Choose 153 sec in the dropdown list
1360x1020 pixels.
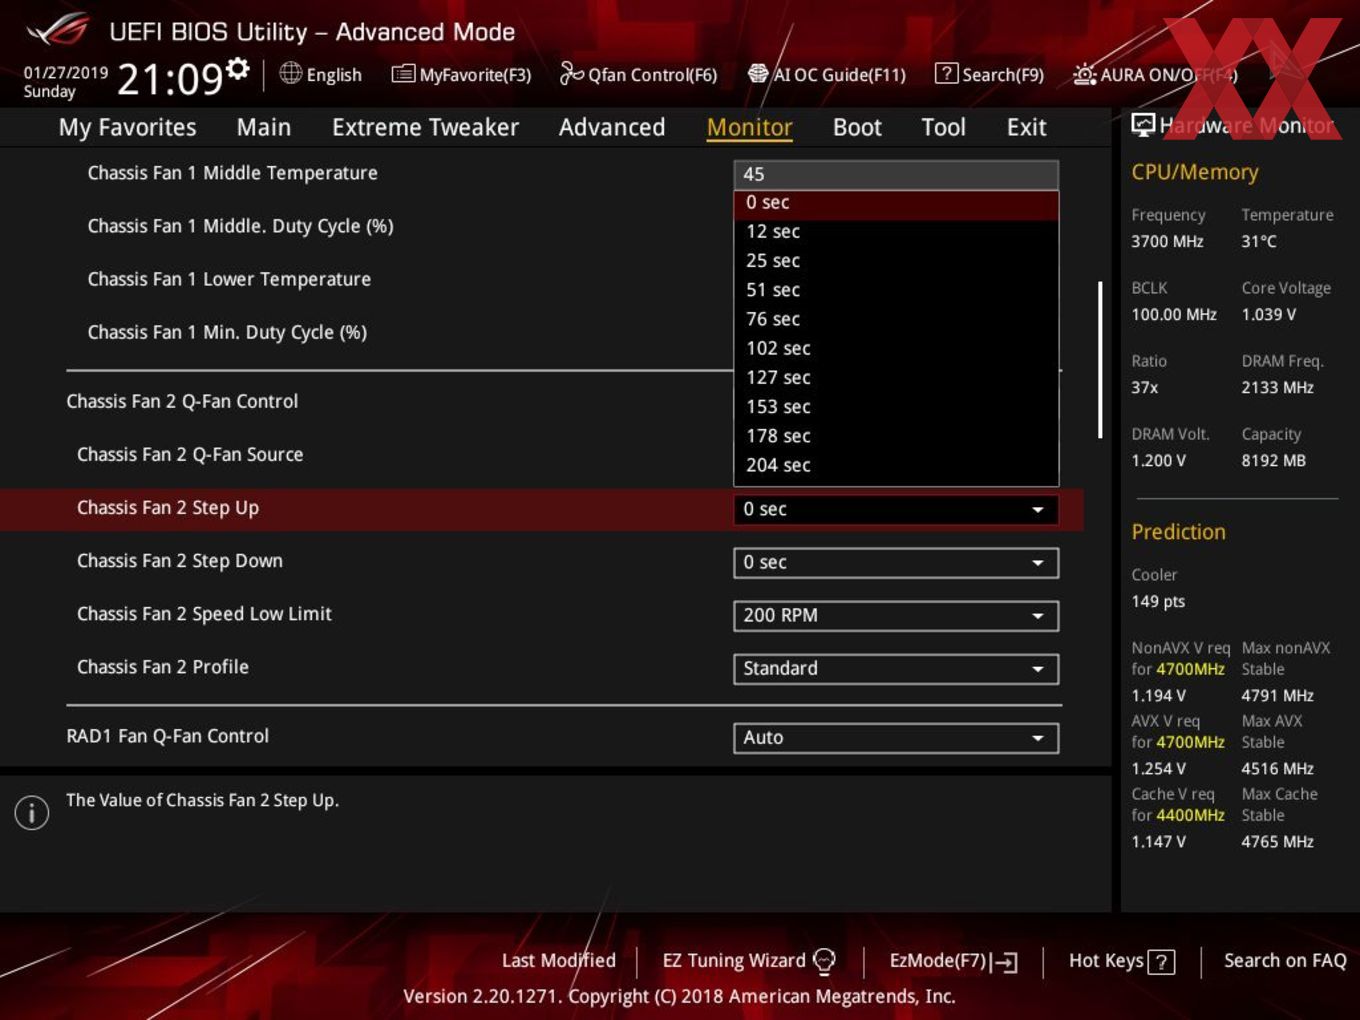click(x=896, y=407)
